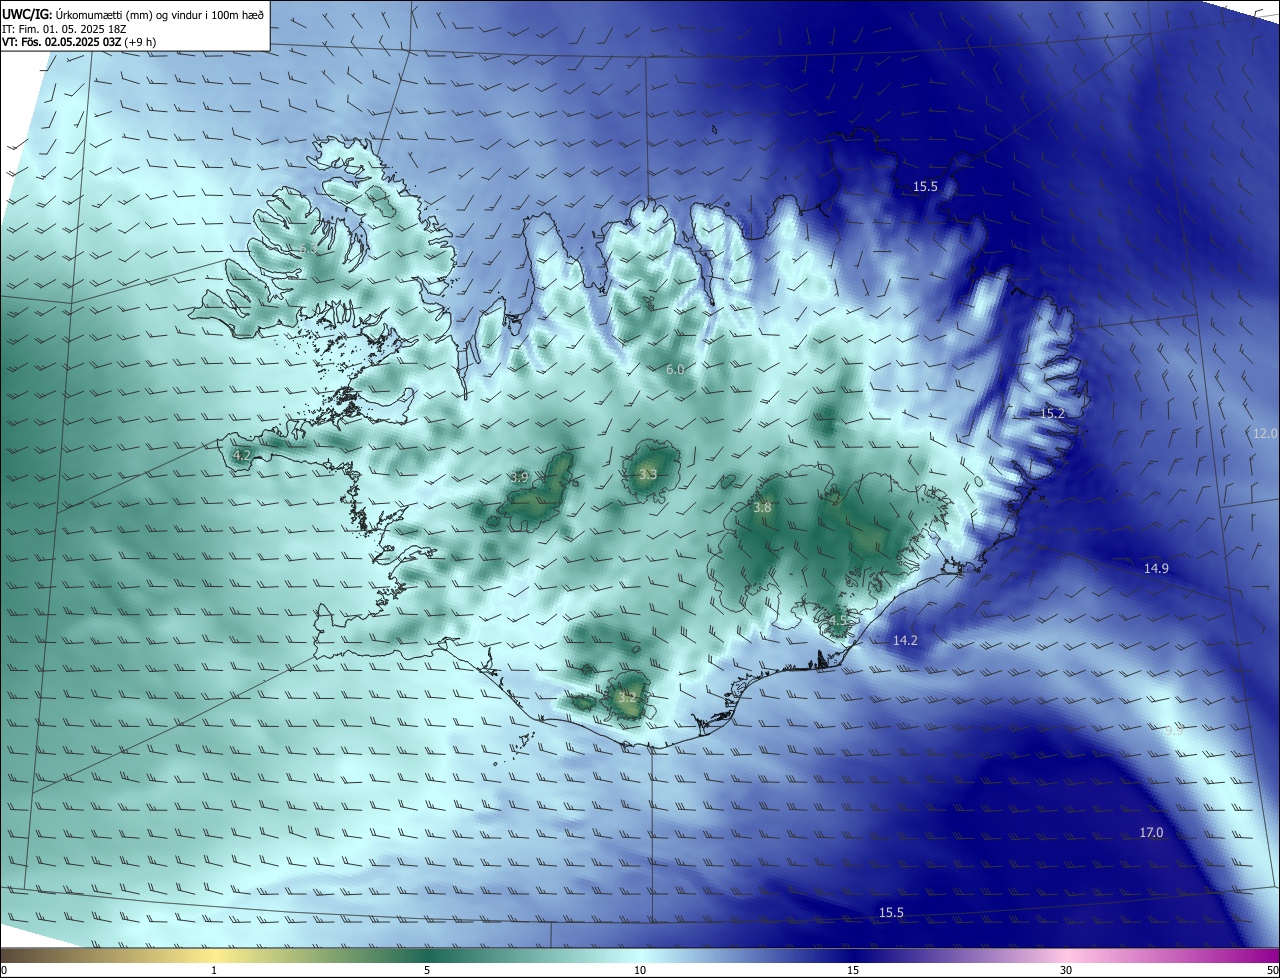Click the 30 tick on the color scale
This screenshot has height=978, width=1280.
1066,970
